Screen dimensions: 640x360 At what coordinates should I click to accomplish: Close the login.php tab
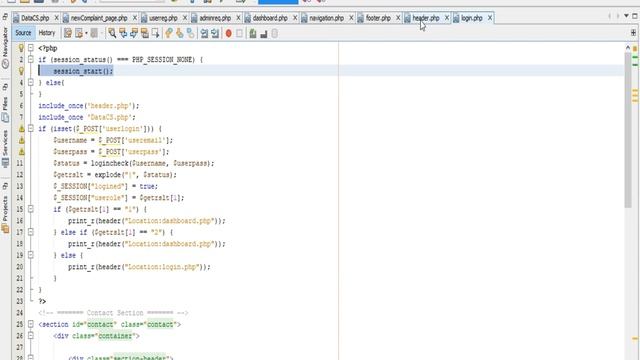490,18
